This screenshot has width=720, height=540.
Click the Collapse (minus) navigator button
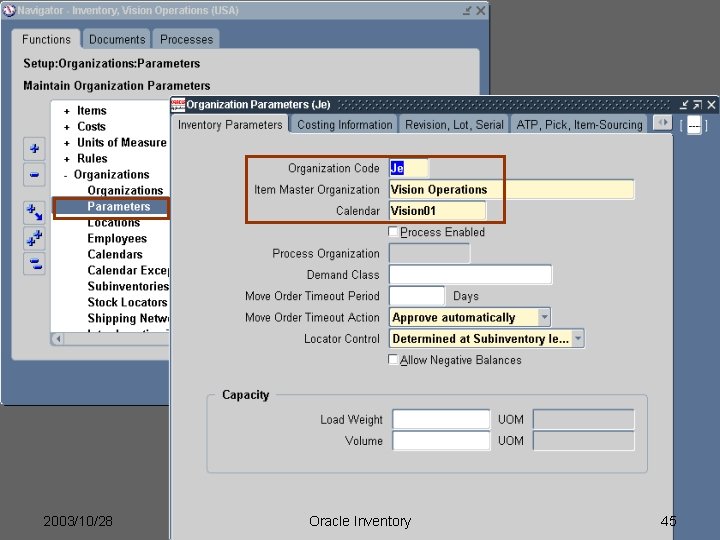(34, 174)
